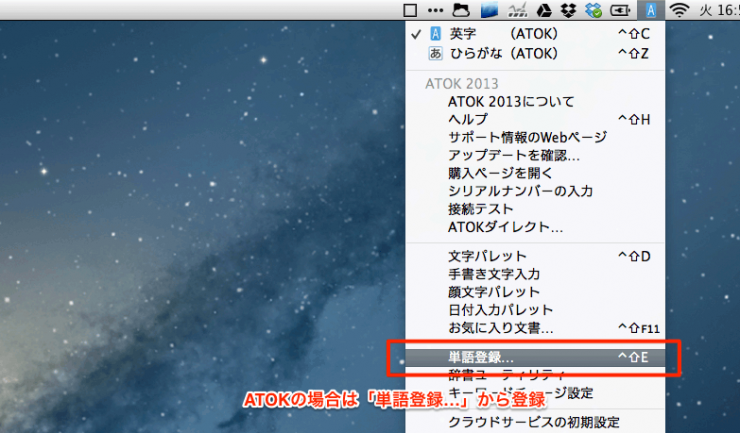Click the clock showing 火 16 in menu bar
740x433 pixels.
tap(719, 10)
